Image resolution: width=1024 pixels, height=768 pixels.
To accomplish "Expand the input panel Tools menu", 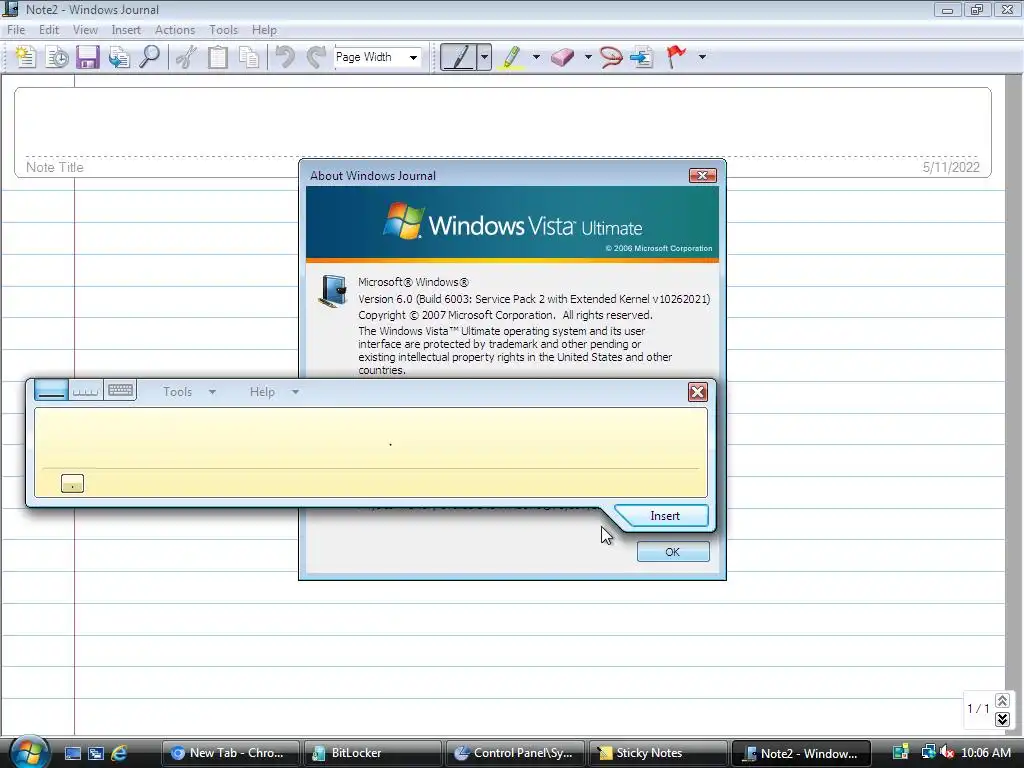I will coord(189,392).
